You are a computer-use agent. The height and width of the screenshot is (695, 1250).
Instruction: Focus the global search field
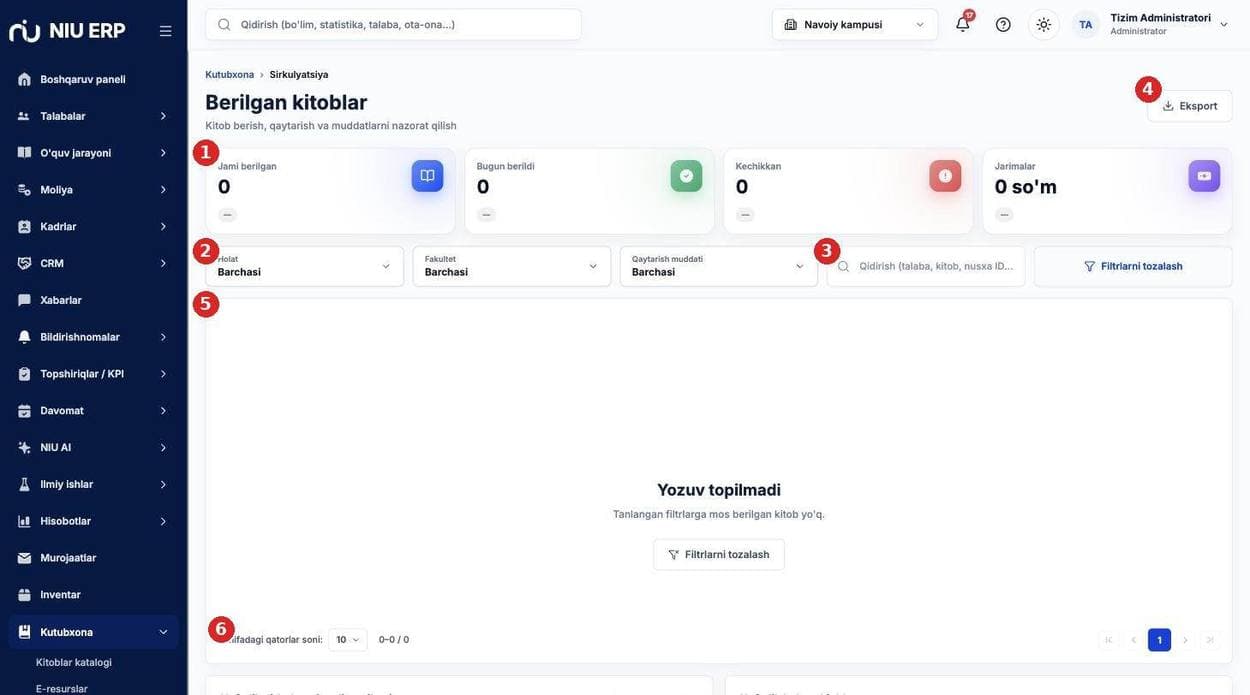click(x=394, y=24)
